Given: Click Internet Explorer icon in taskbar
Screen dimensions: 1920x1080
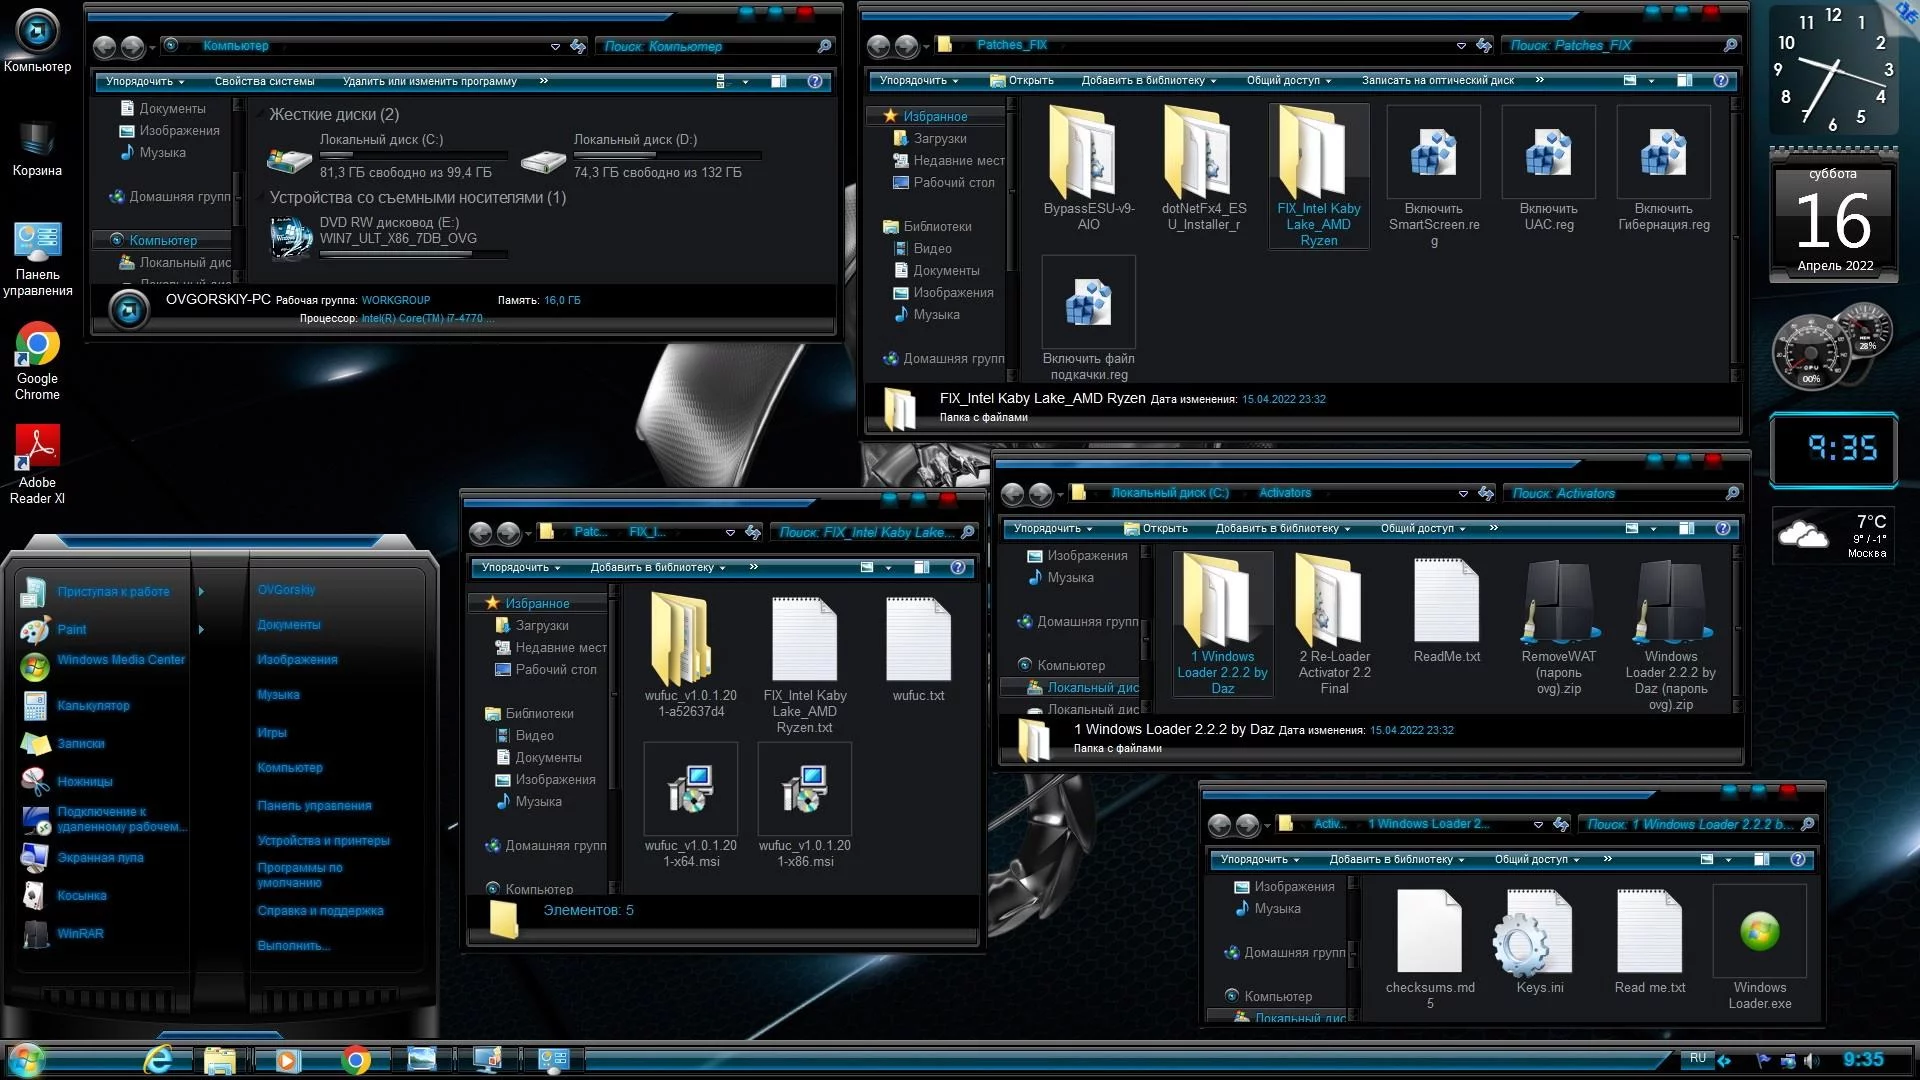Looking at the screenshot, I should pos(158,1059).
